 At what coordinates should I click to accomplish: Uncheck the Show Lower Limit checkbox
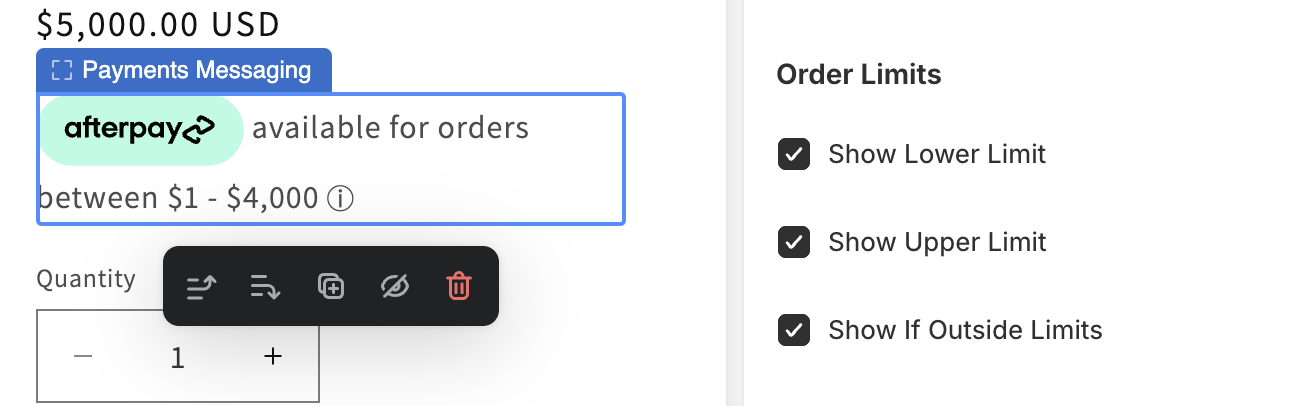(793, 155)
